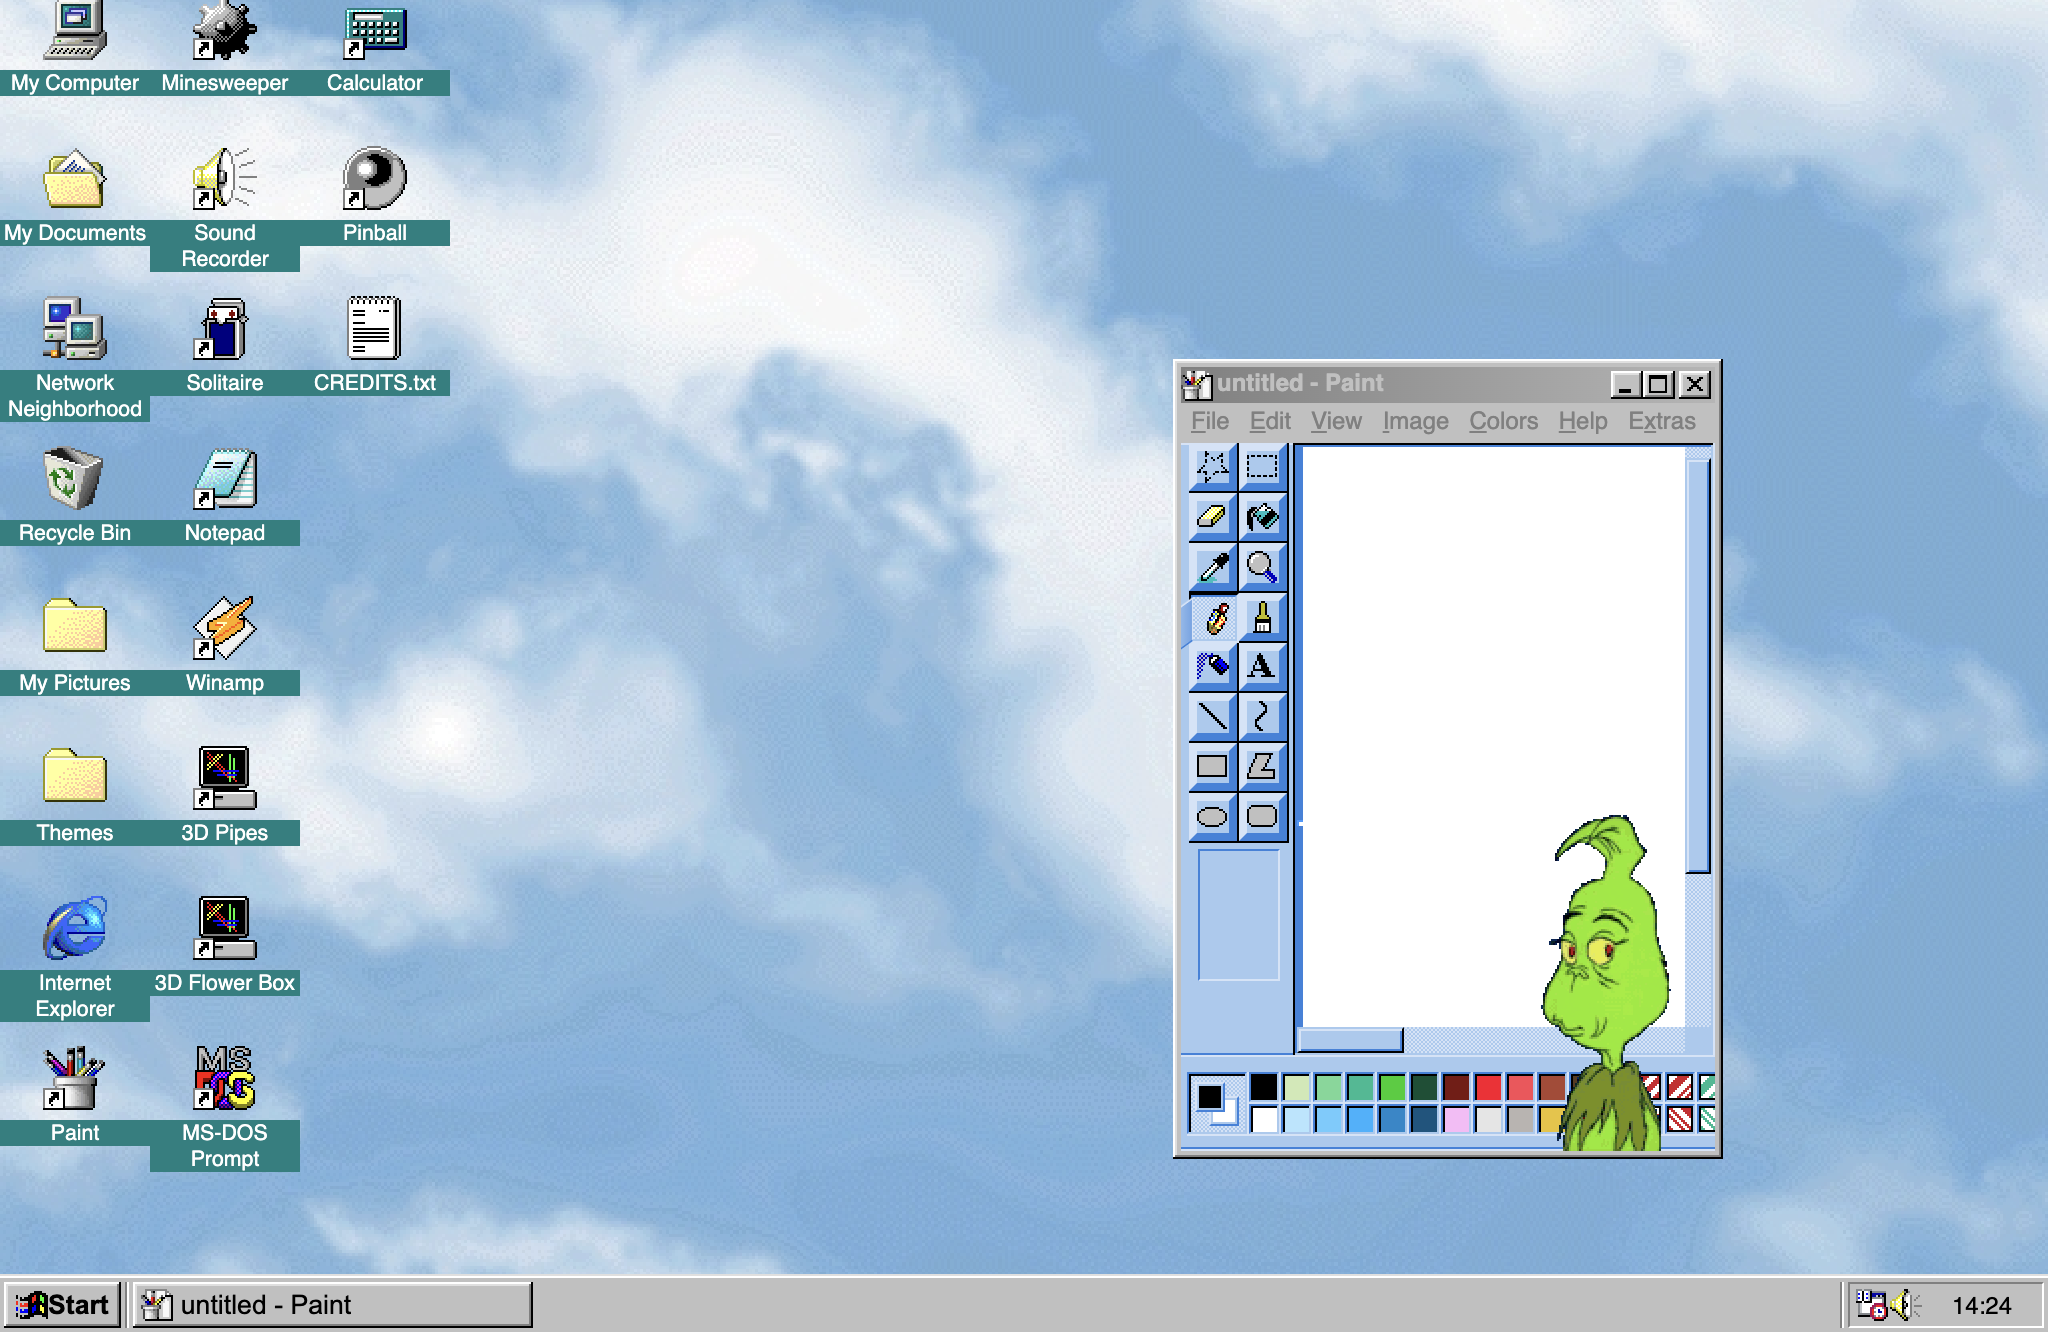Click the vertical scrollbar thumb in Paint
2048x1332 pixels.
tap(1698, 666)
